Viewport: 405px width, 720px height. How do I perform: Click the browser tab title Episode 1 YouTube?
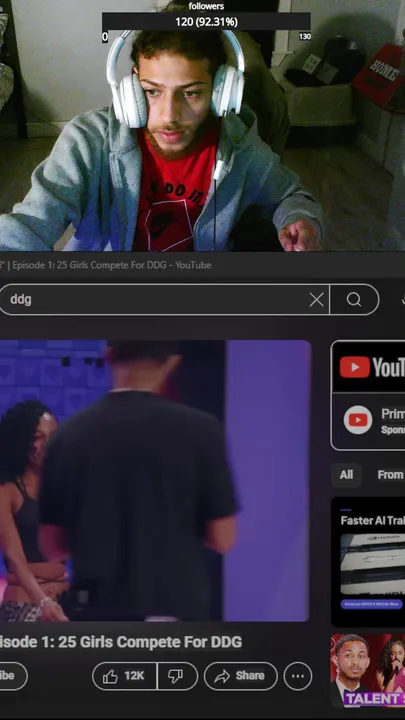click(106, 265)
